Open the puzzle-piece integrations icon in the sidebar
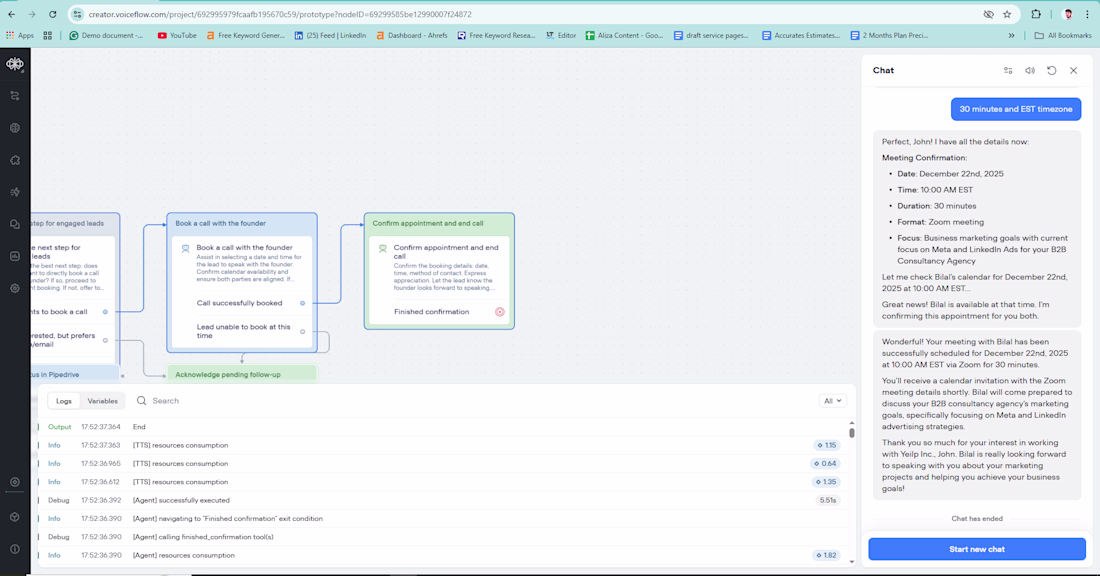Viewport: 1100px width, 576px height. pyautogui.click(x=15, y=160)
